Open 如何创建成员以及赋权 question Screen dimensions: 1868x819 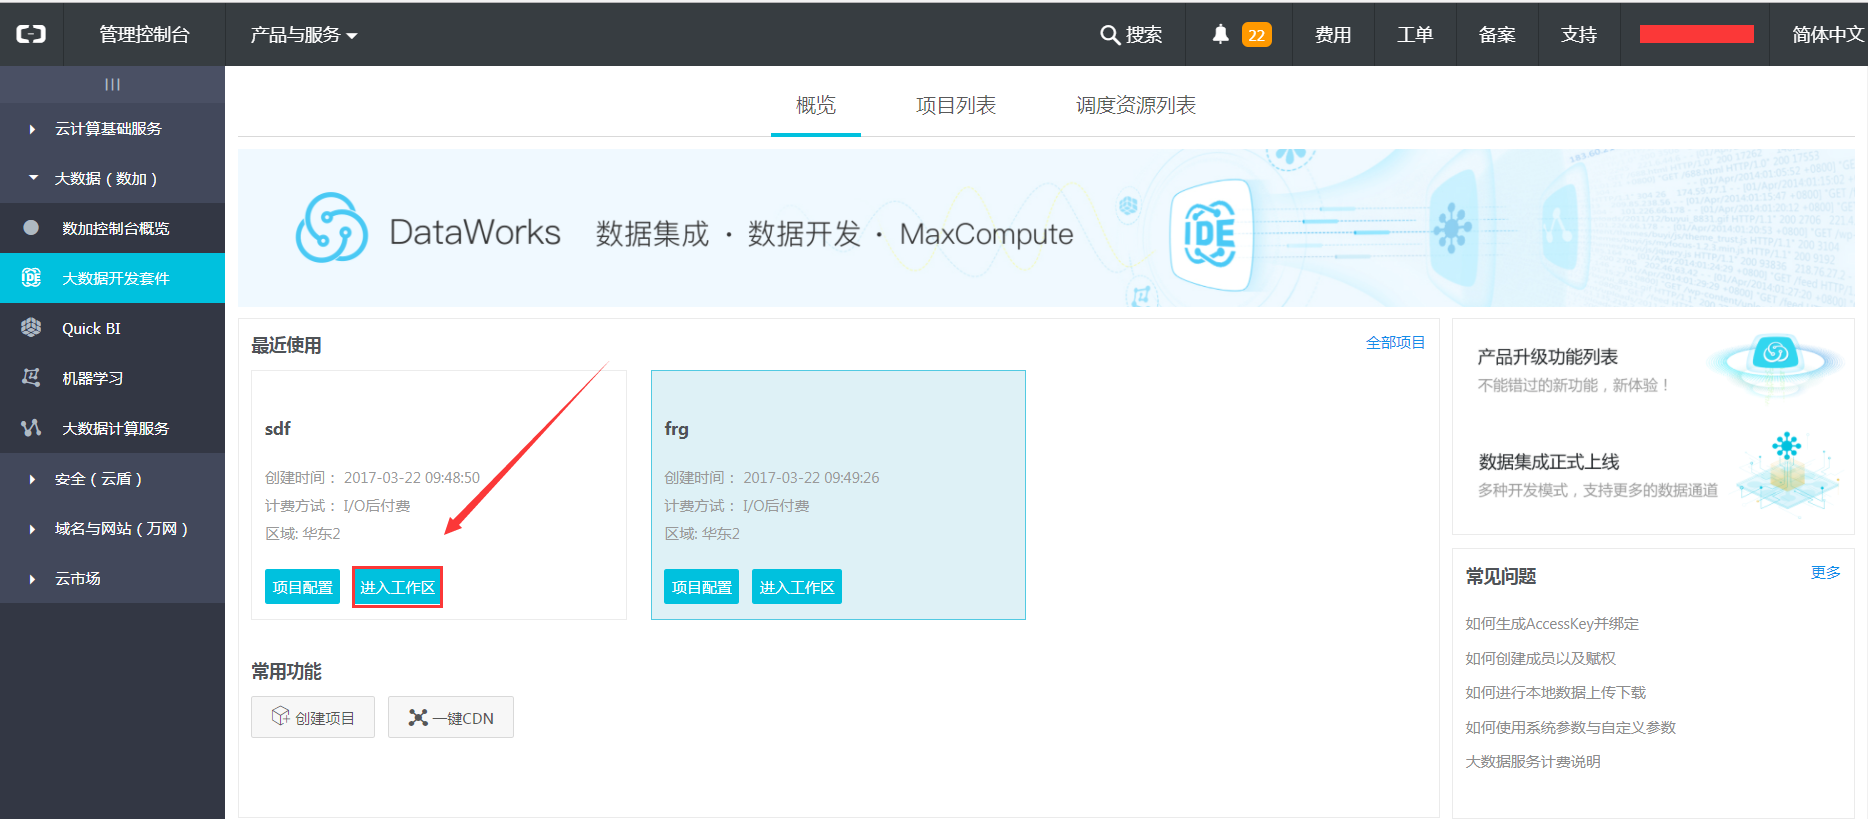pos(1541,658)
